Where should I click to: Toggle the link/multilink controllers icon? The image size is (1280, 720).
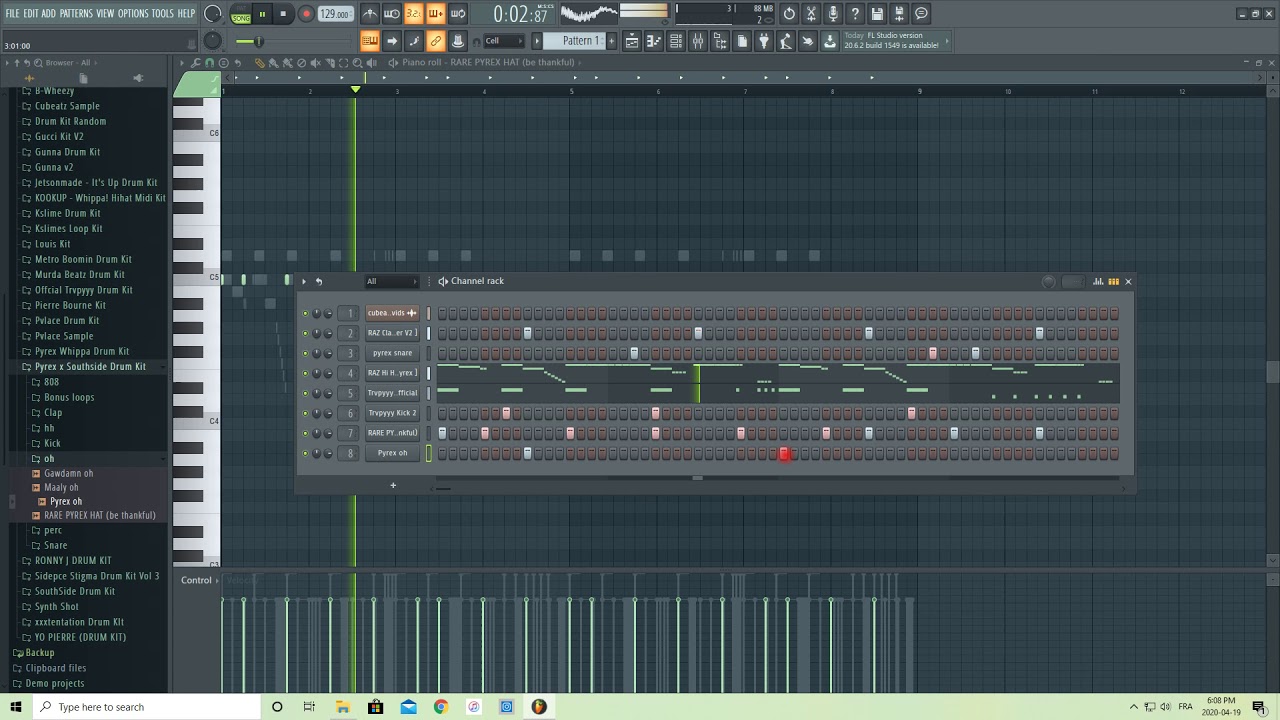tap(436, 41)
